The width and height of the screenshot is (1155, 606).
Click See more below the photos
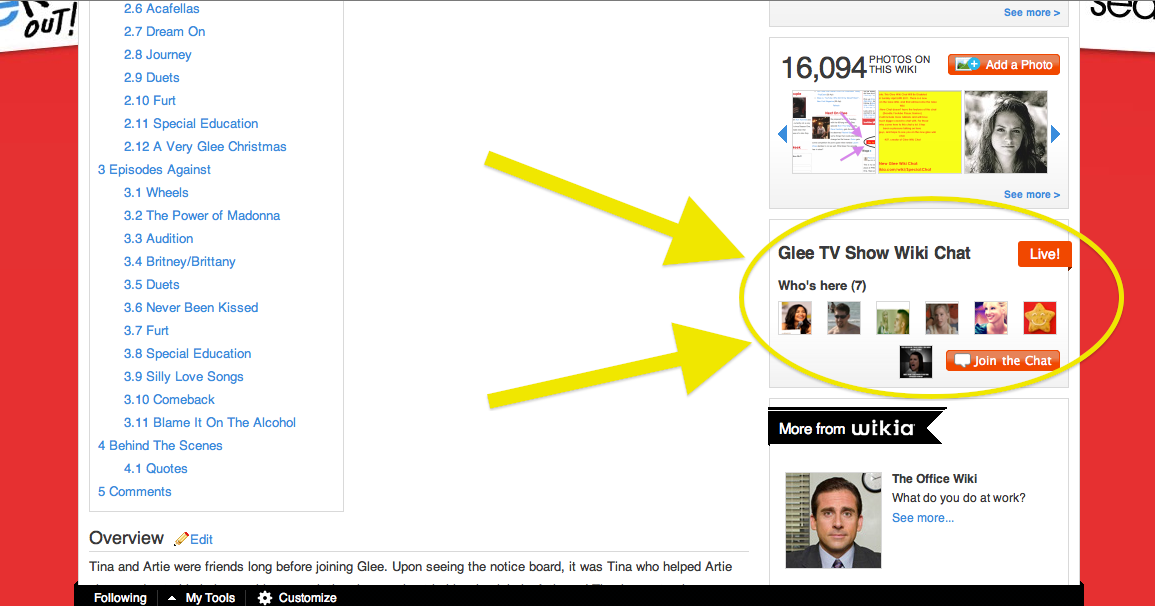click(x=1031, y=194)
